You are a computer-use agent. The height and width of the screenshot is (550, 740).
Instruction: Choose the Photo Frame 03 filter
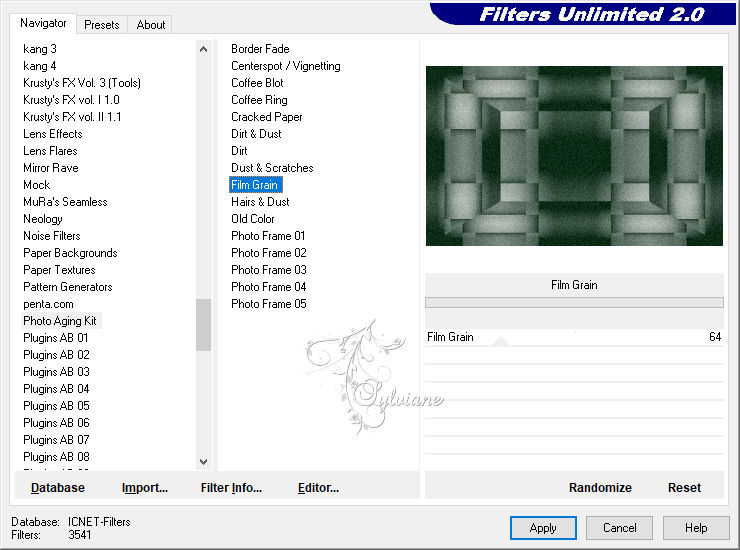(269, 270)
